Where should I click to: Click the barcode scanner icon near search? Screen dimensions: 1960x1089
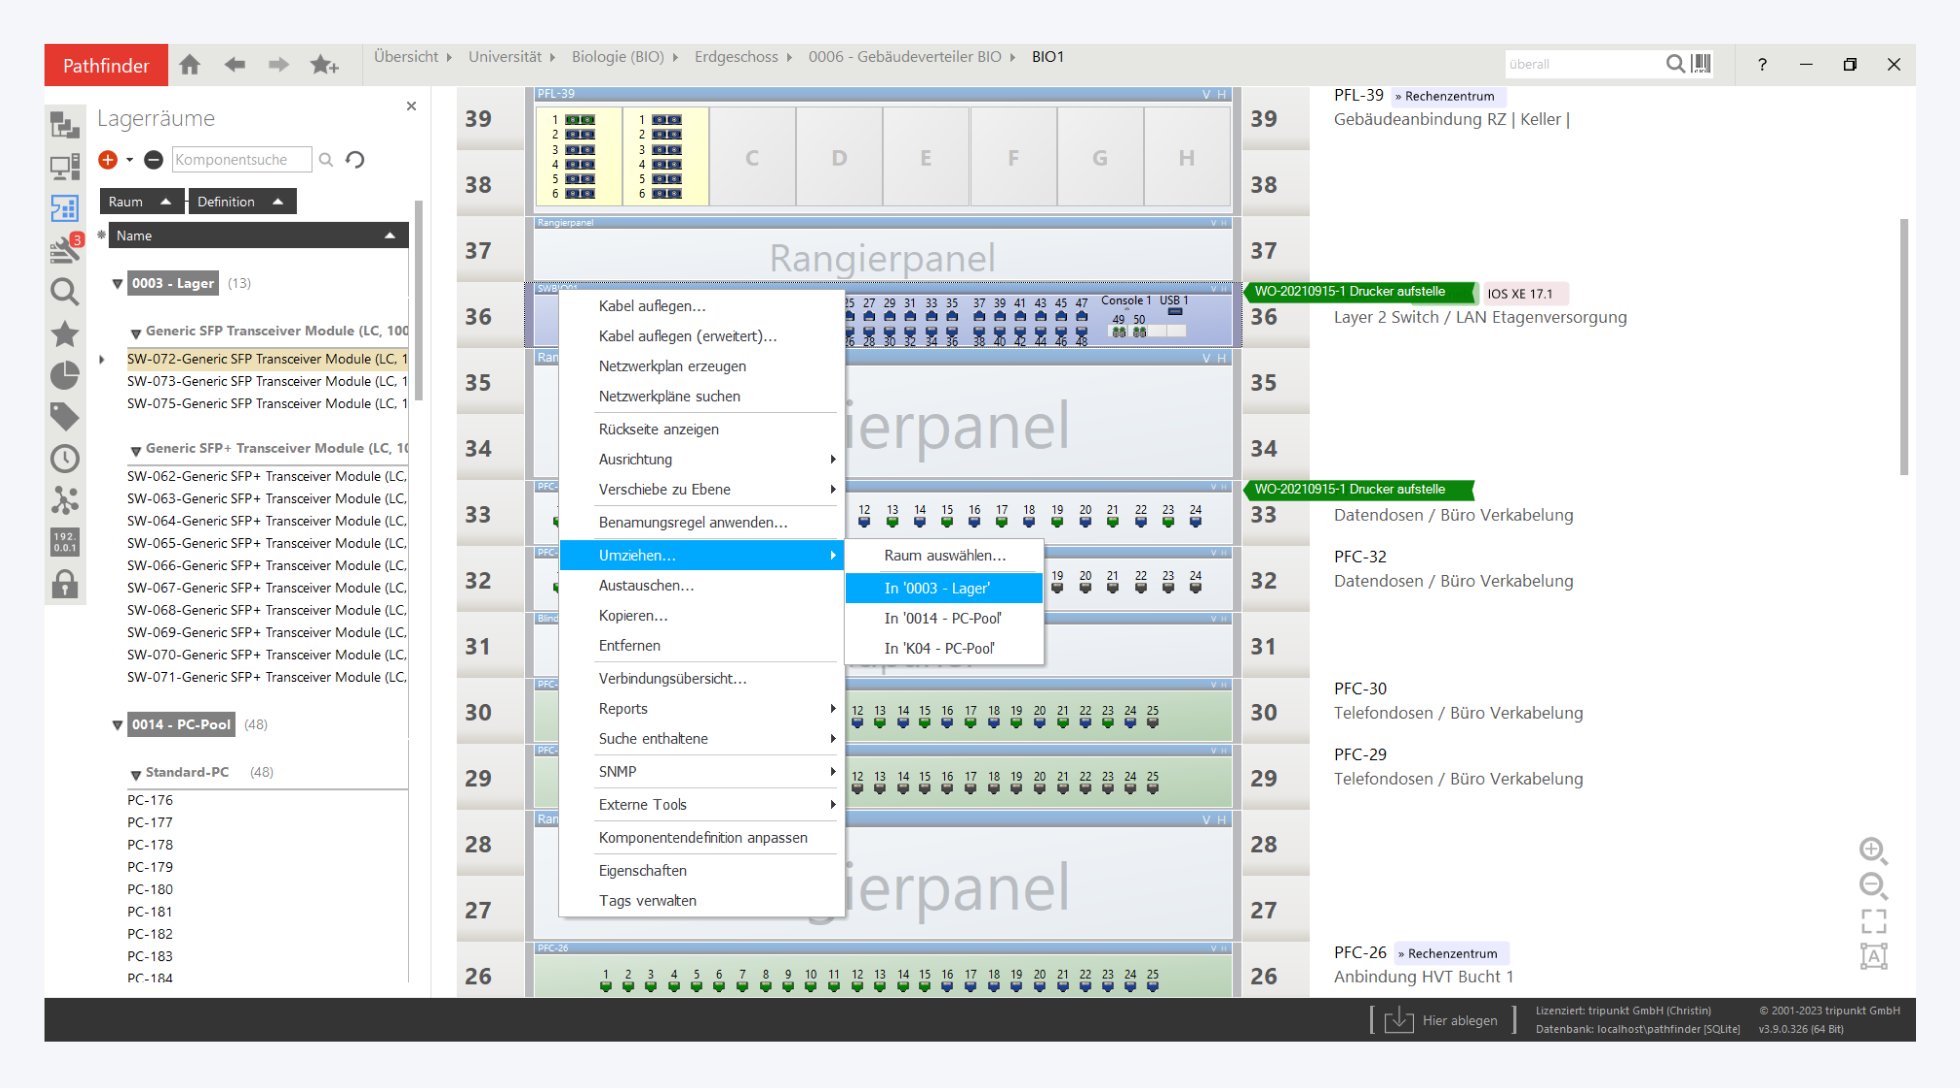pos(1701,64)
